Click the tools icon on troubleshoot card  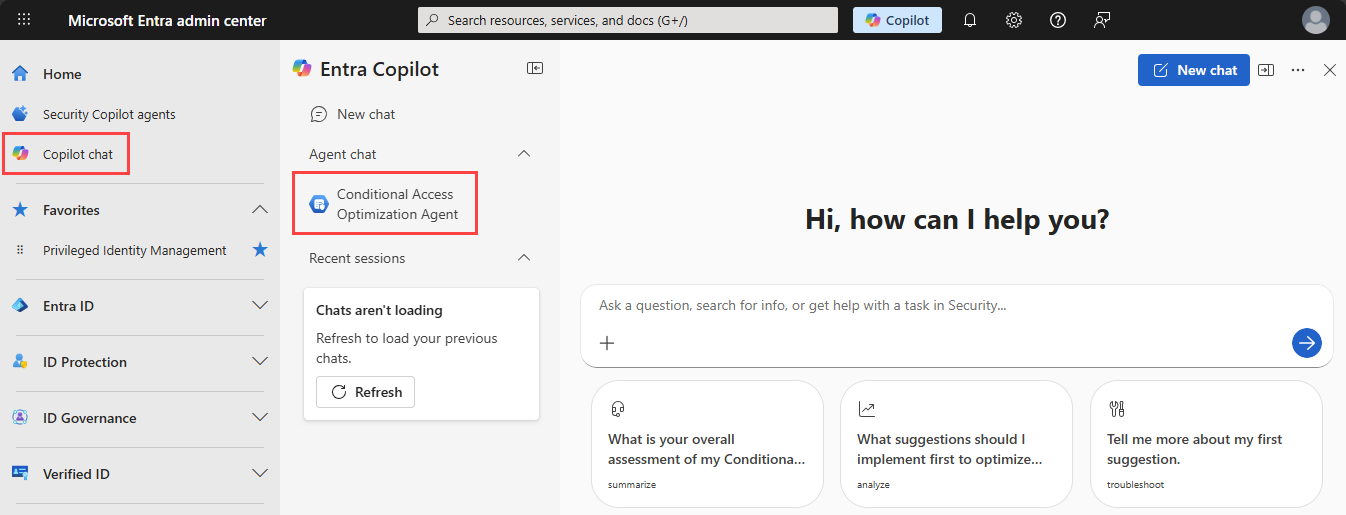(1117, 409)
